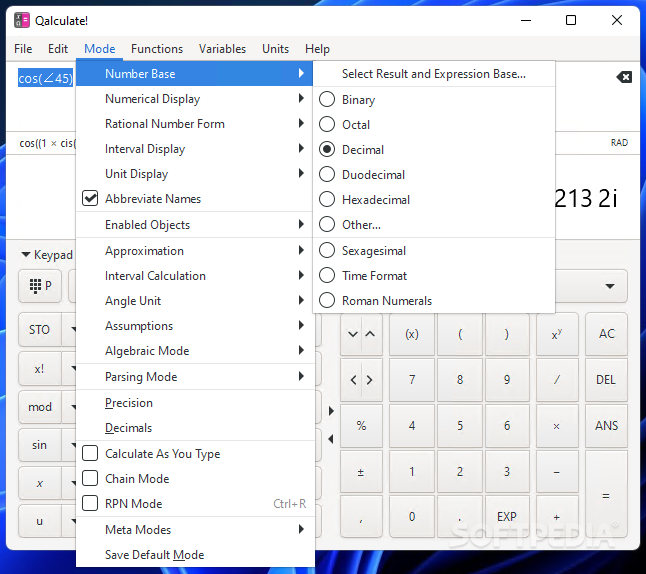
Task: Click the minus − keypad button
Action: [557, 472]
